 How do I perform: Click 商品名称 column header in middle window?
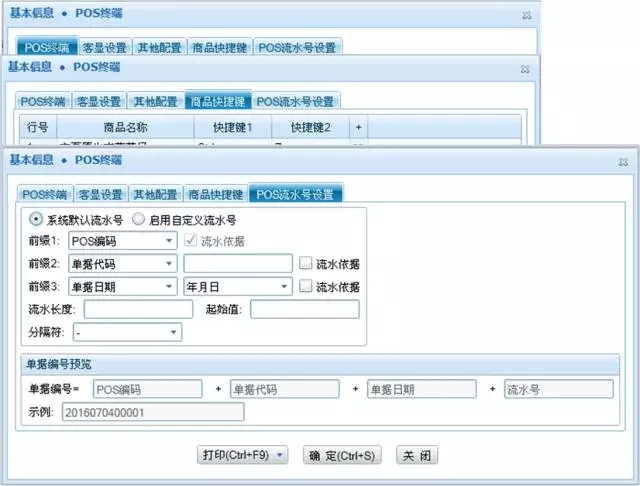[125, 127]
